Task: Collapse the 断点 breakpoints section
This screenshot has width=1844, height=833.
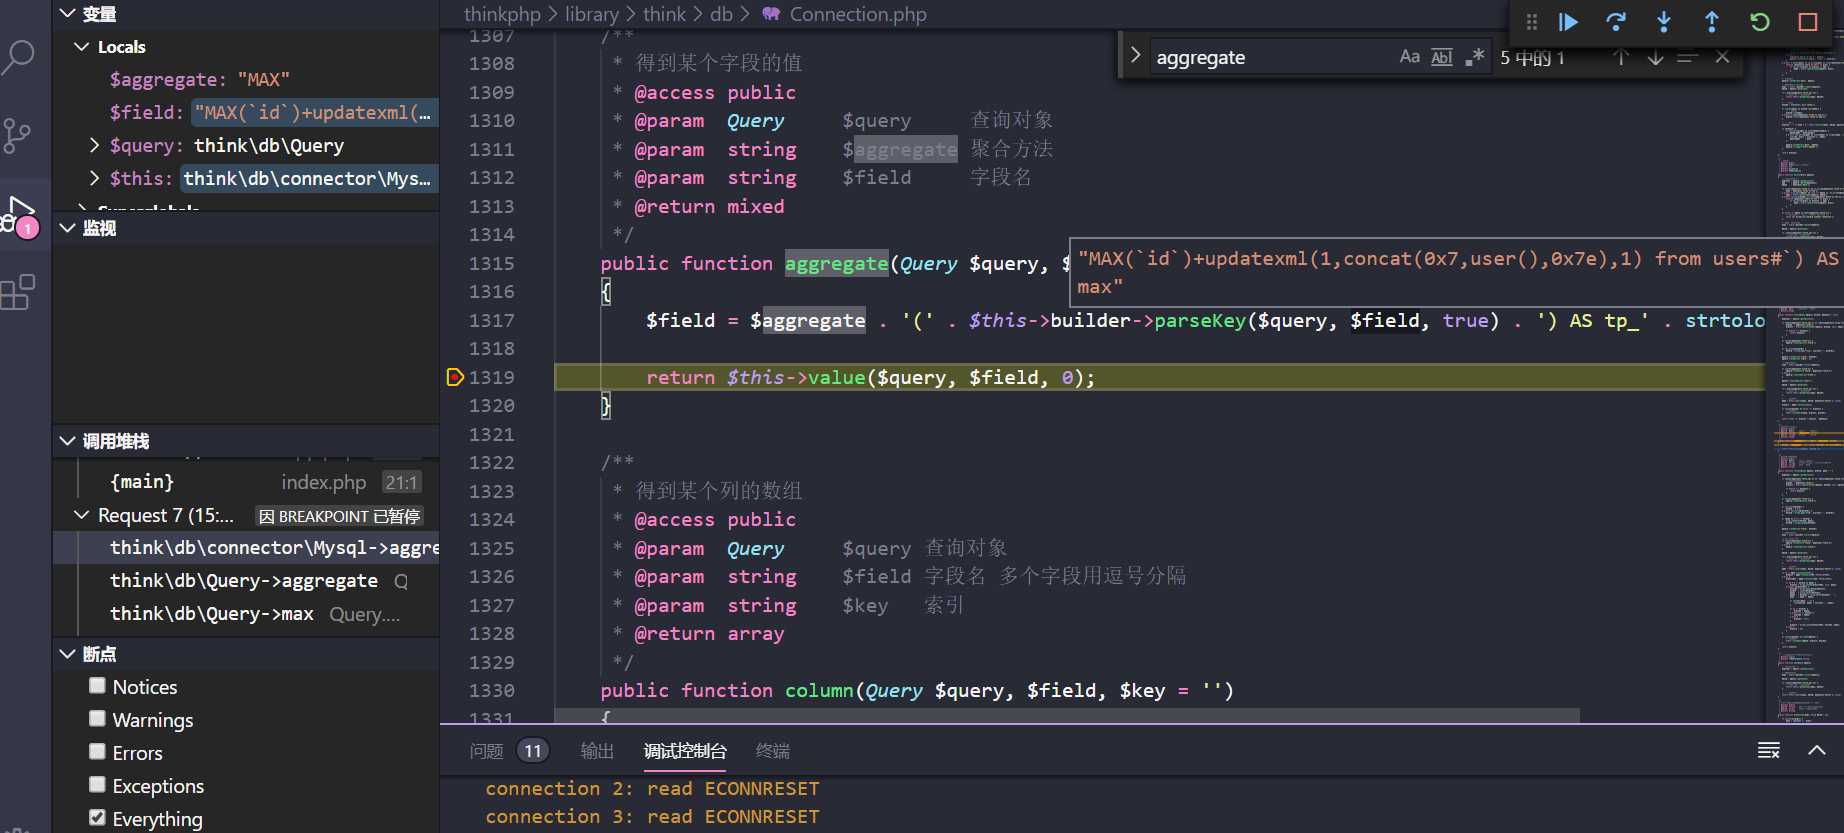Action: [x=68, y=654]
